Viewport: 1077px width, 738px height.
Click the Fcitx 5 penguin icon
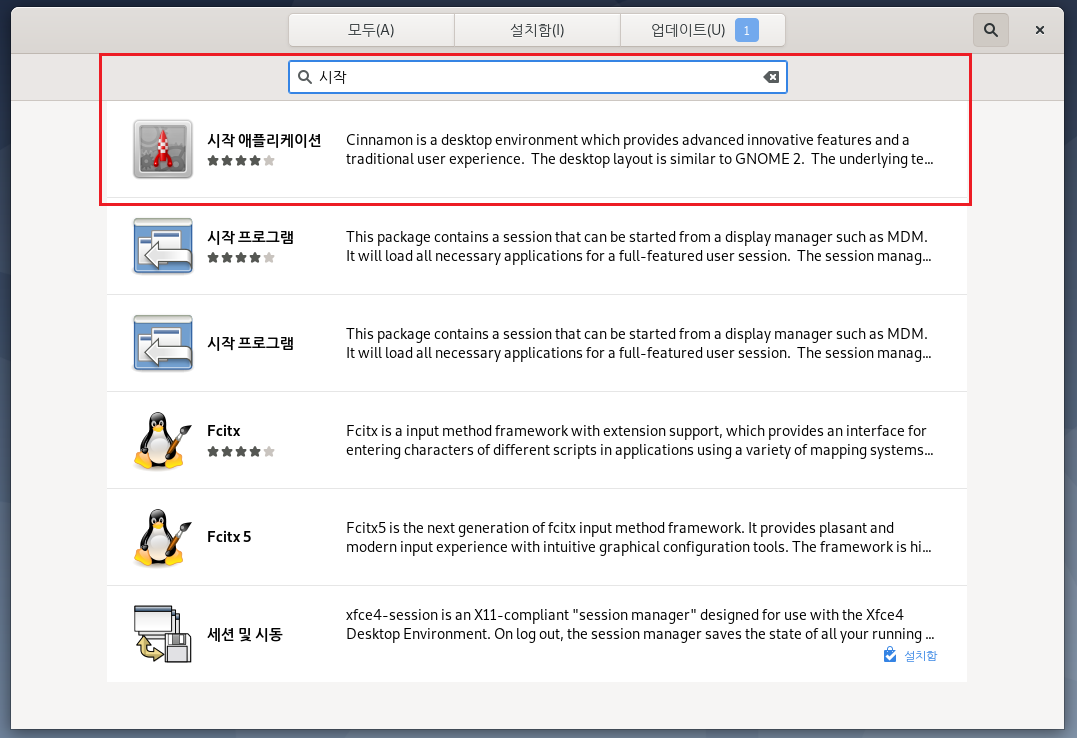[x=163, y=537]
